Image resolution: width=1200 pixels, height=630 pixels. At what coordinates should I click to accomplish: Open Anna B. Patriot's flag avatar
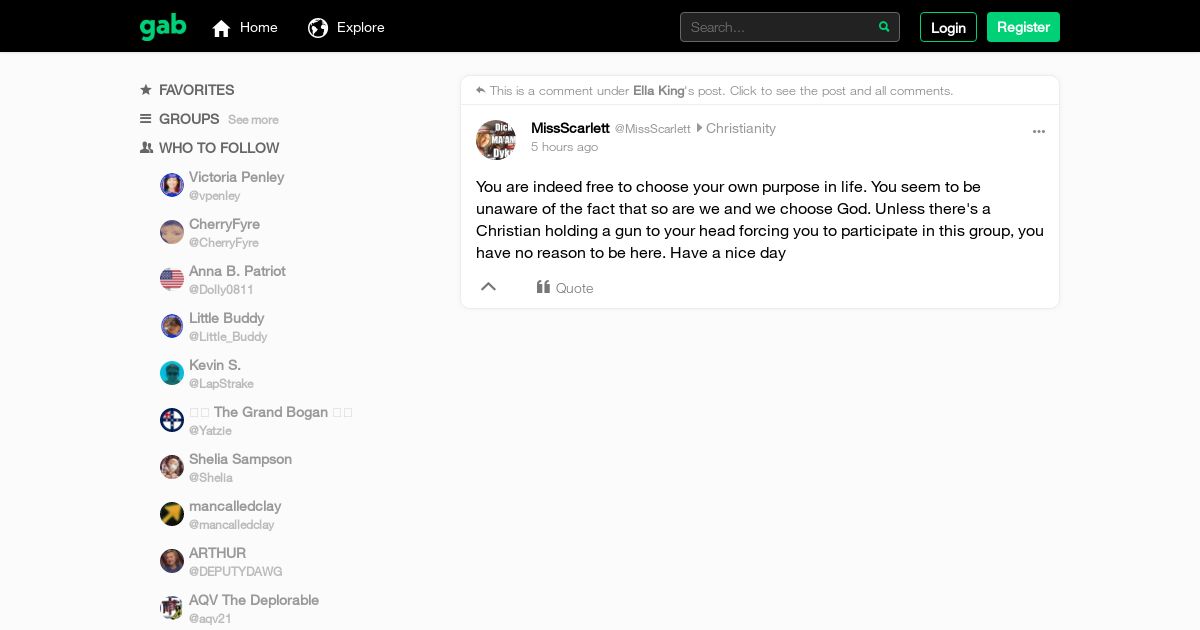[172, 279]
